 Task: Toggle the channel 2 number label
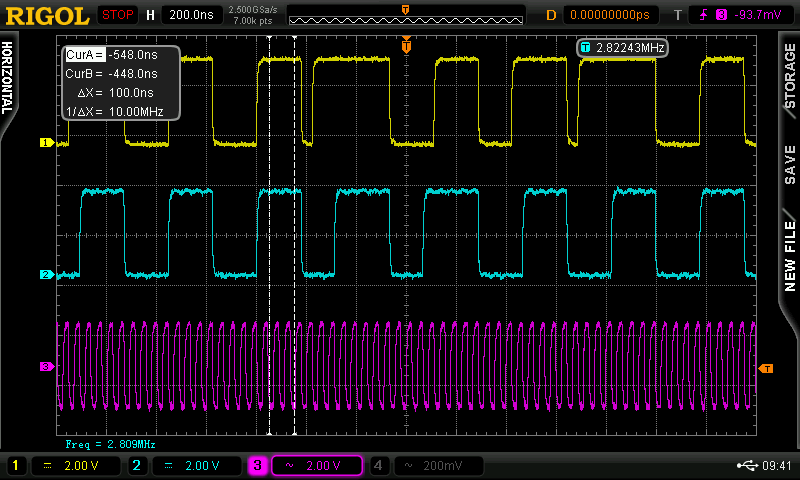point(136,465)
